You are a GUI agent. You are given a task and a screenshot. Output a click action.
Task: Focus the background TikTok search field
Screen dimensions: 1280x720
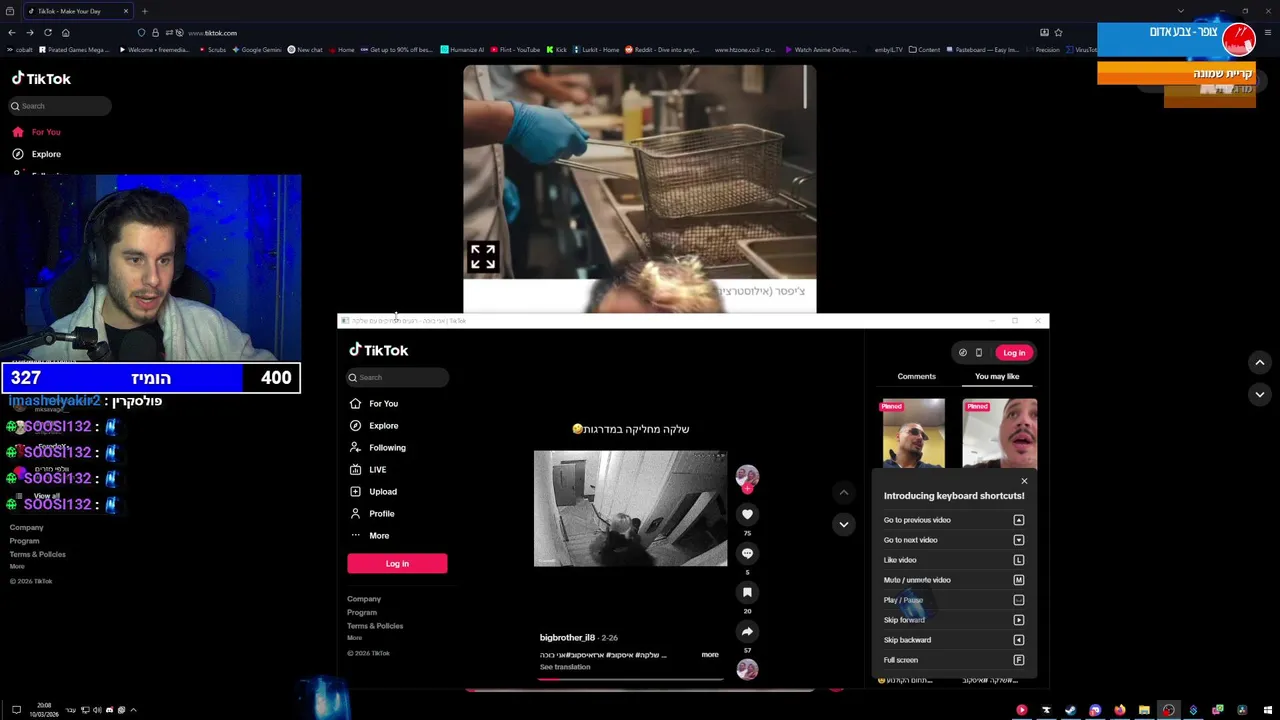click(60, 106)
